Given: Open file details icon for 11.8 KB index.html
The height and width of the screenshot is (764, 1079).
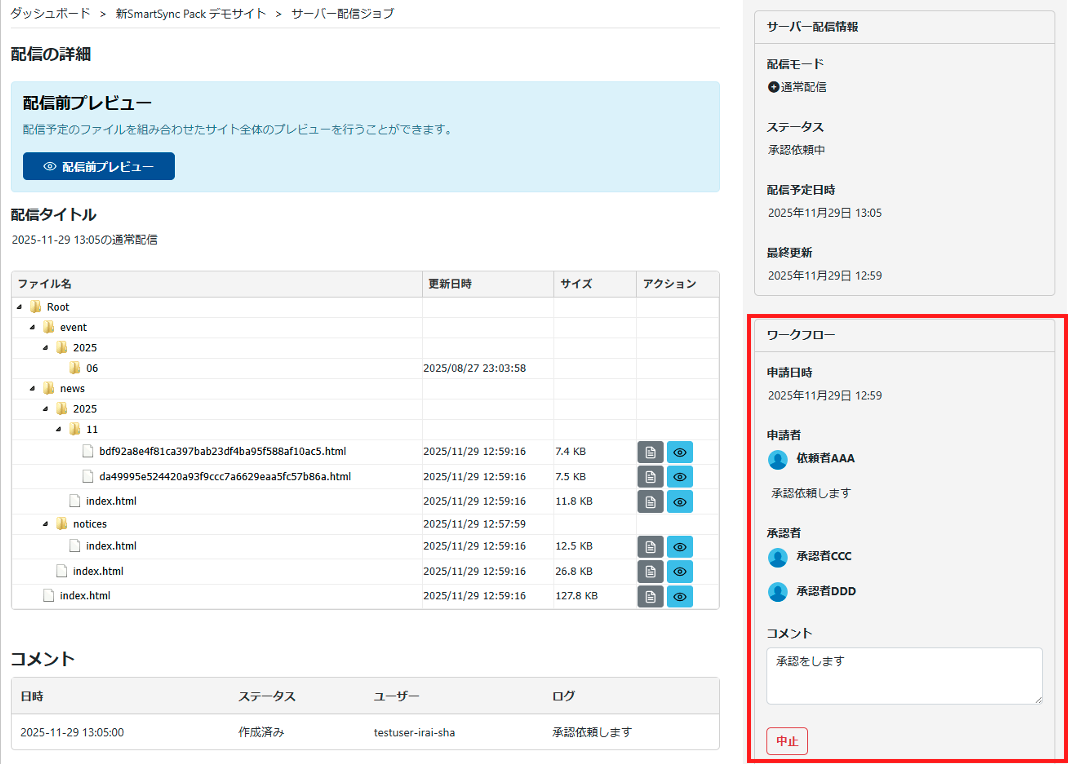Looking at the screenshot, I should pyautogui.click(x=650, y=501).
